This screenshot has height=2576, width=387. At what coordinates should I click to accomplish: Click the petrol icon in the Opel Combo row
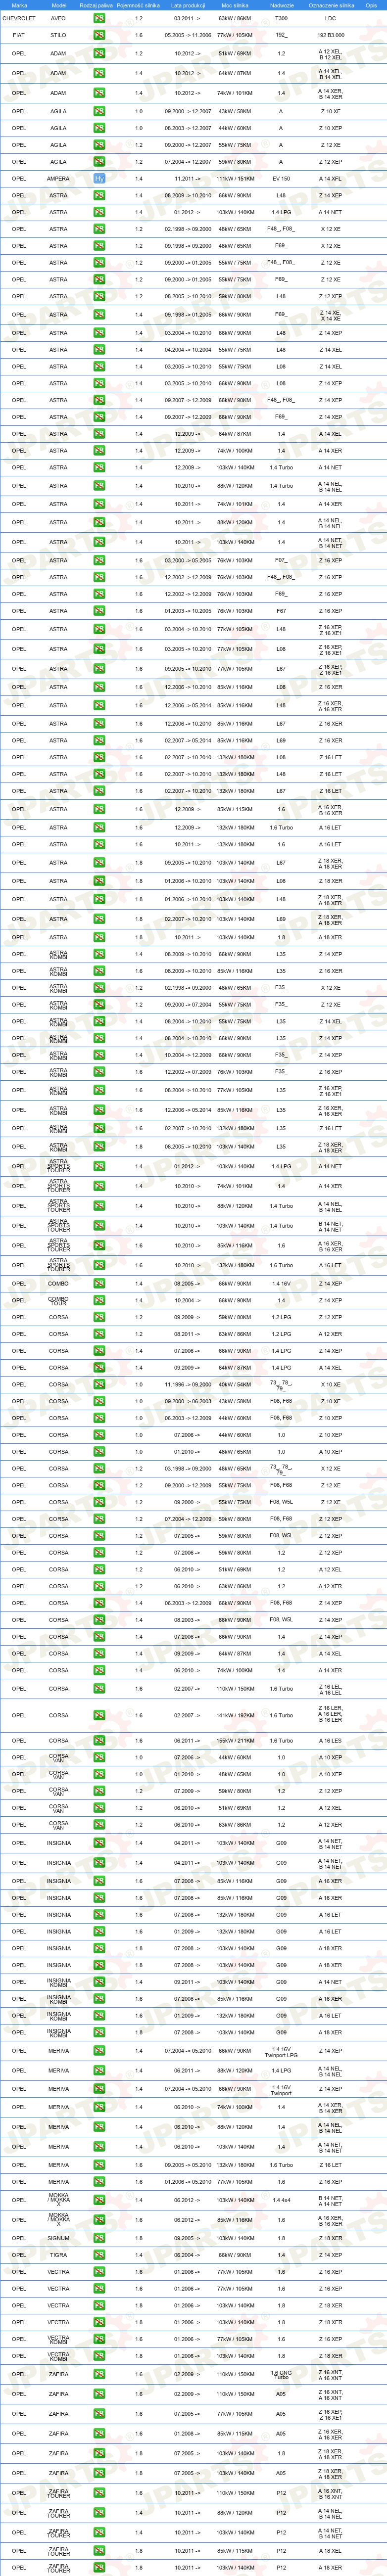click(x=99, y=1284)
